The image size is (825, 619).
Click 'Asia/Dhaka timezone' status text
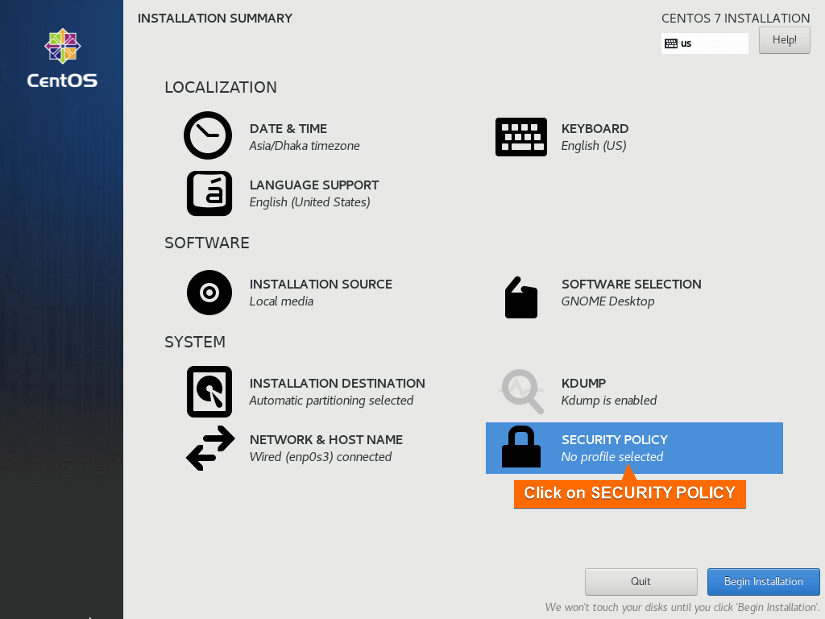point(304,146)
